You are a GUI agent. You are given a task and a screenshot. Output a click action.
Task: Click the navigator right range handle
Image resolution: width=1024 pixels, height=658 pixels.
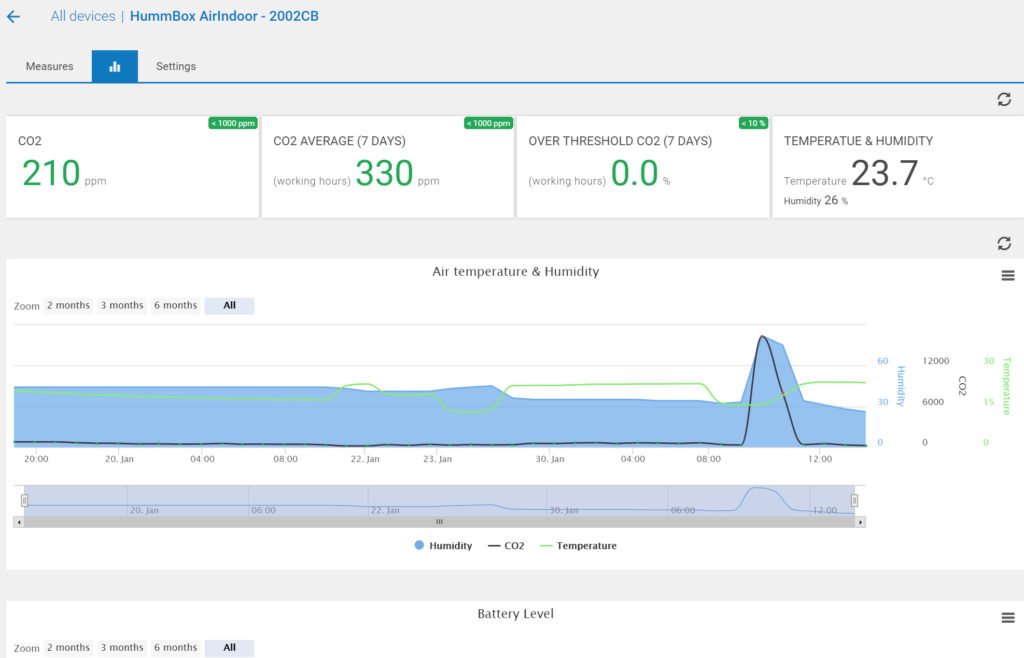click(x=854, y=501)
